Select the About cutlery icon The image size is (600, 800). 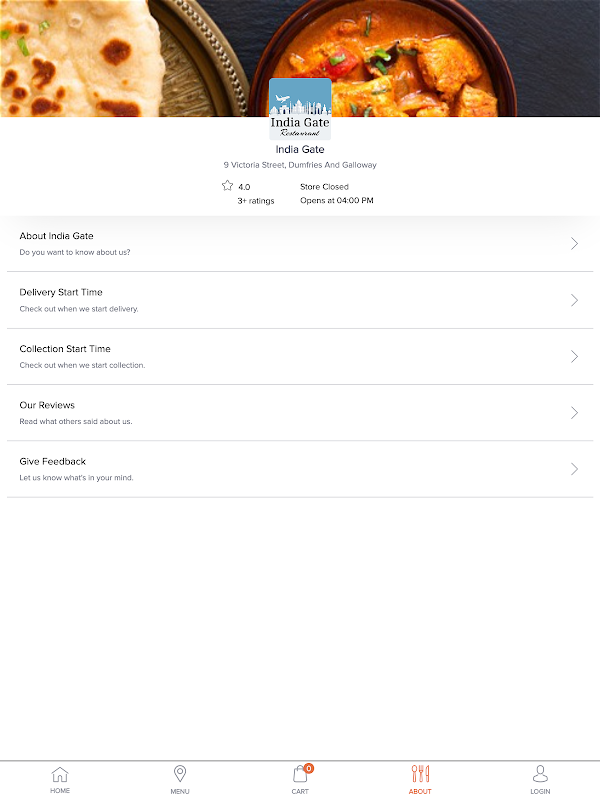pos(420,773)
